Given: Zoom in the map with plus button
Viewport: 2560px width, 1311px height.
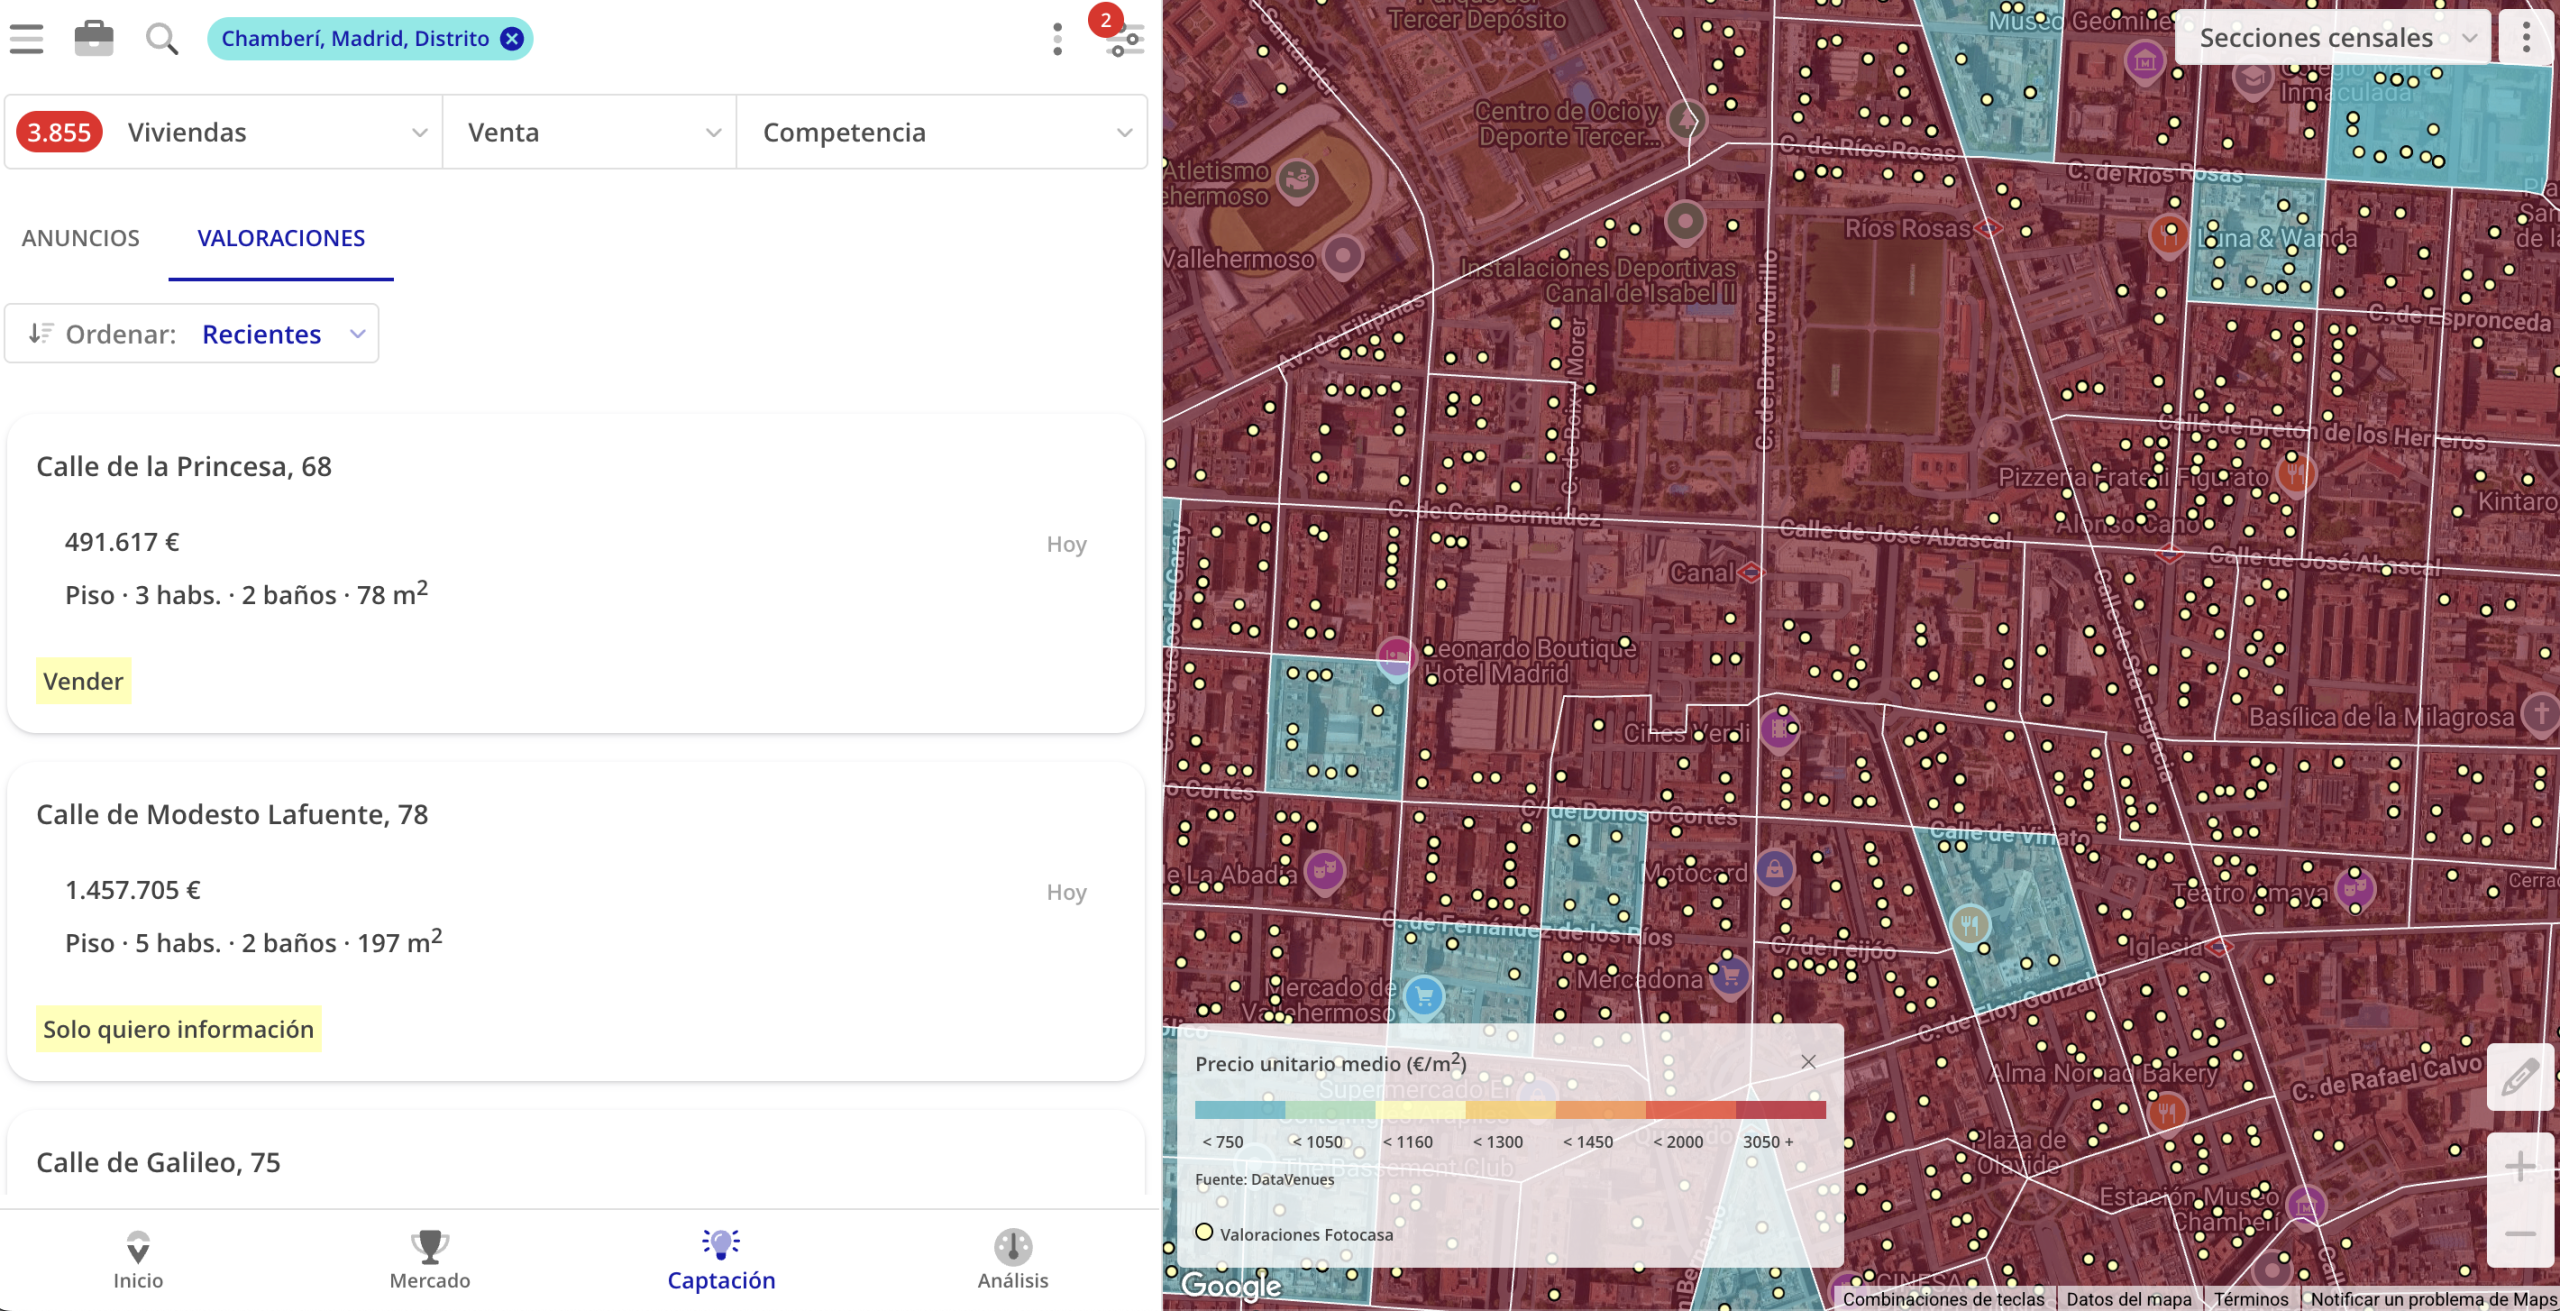Looking at the screenshot, I should click(x=2520, y=1166).
